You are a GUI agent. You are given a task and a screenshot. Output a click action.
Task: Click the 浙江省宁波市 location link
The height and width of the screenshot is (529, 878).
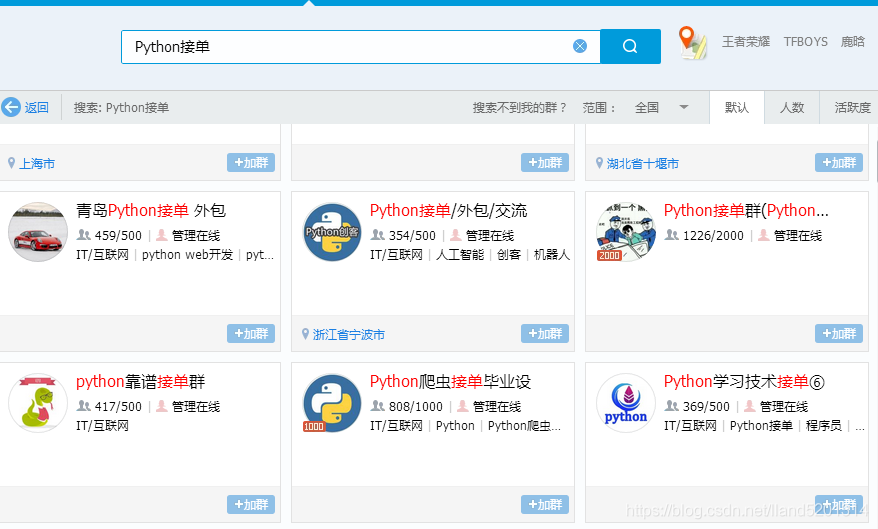click(x=348, y=335)
